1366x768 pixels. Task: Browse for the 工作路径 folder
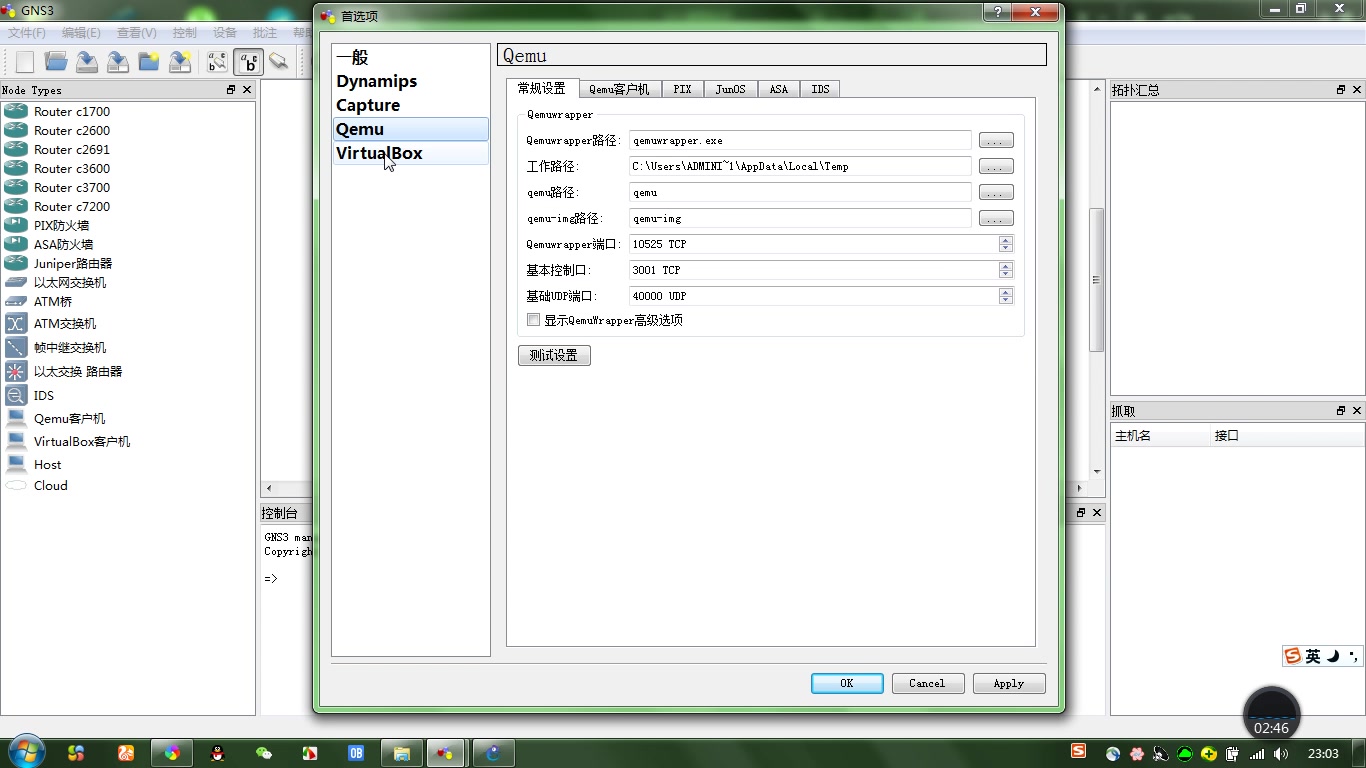coord(996,167)
